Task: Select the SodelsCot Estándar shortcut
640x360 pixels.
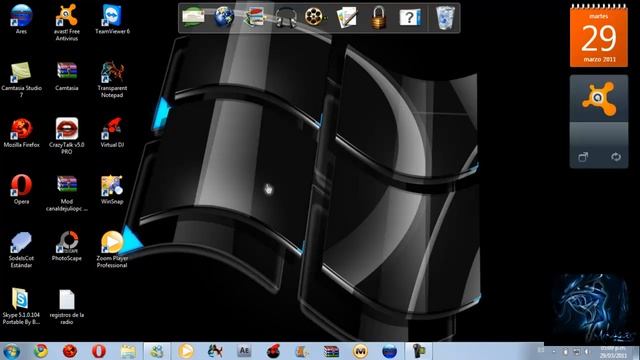Action: [21, 250]
